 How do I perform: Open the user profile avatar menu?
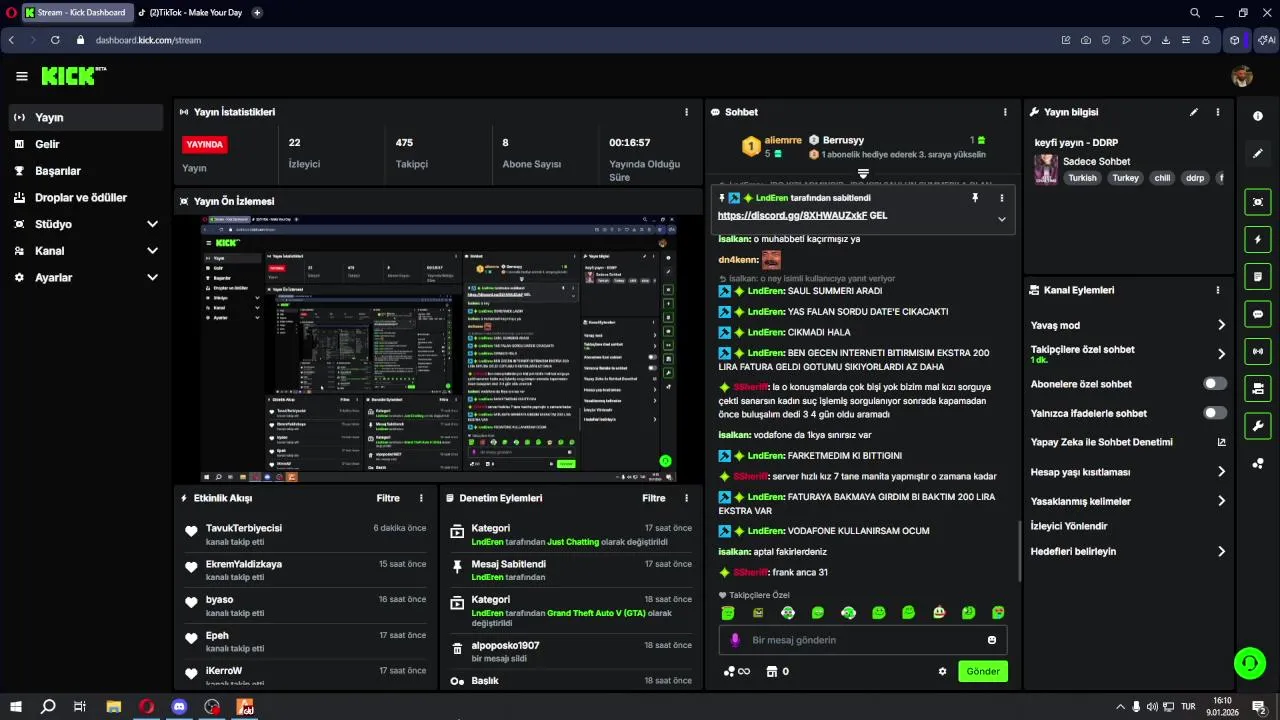click(1241, 76)
